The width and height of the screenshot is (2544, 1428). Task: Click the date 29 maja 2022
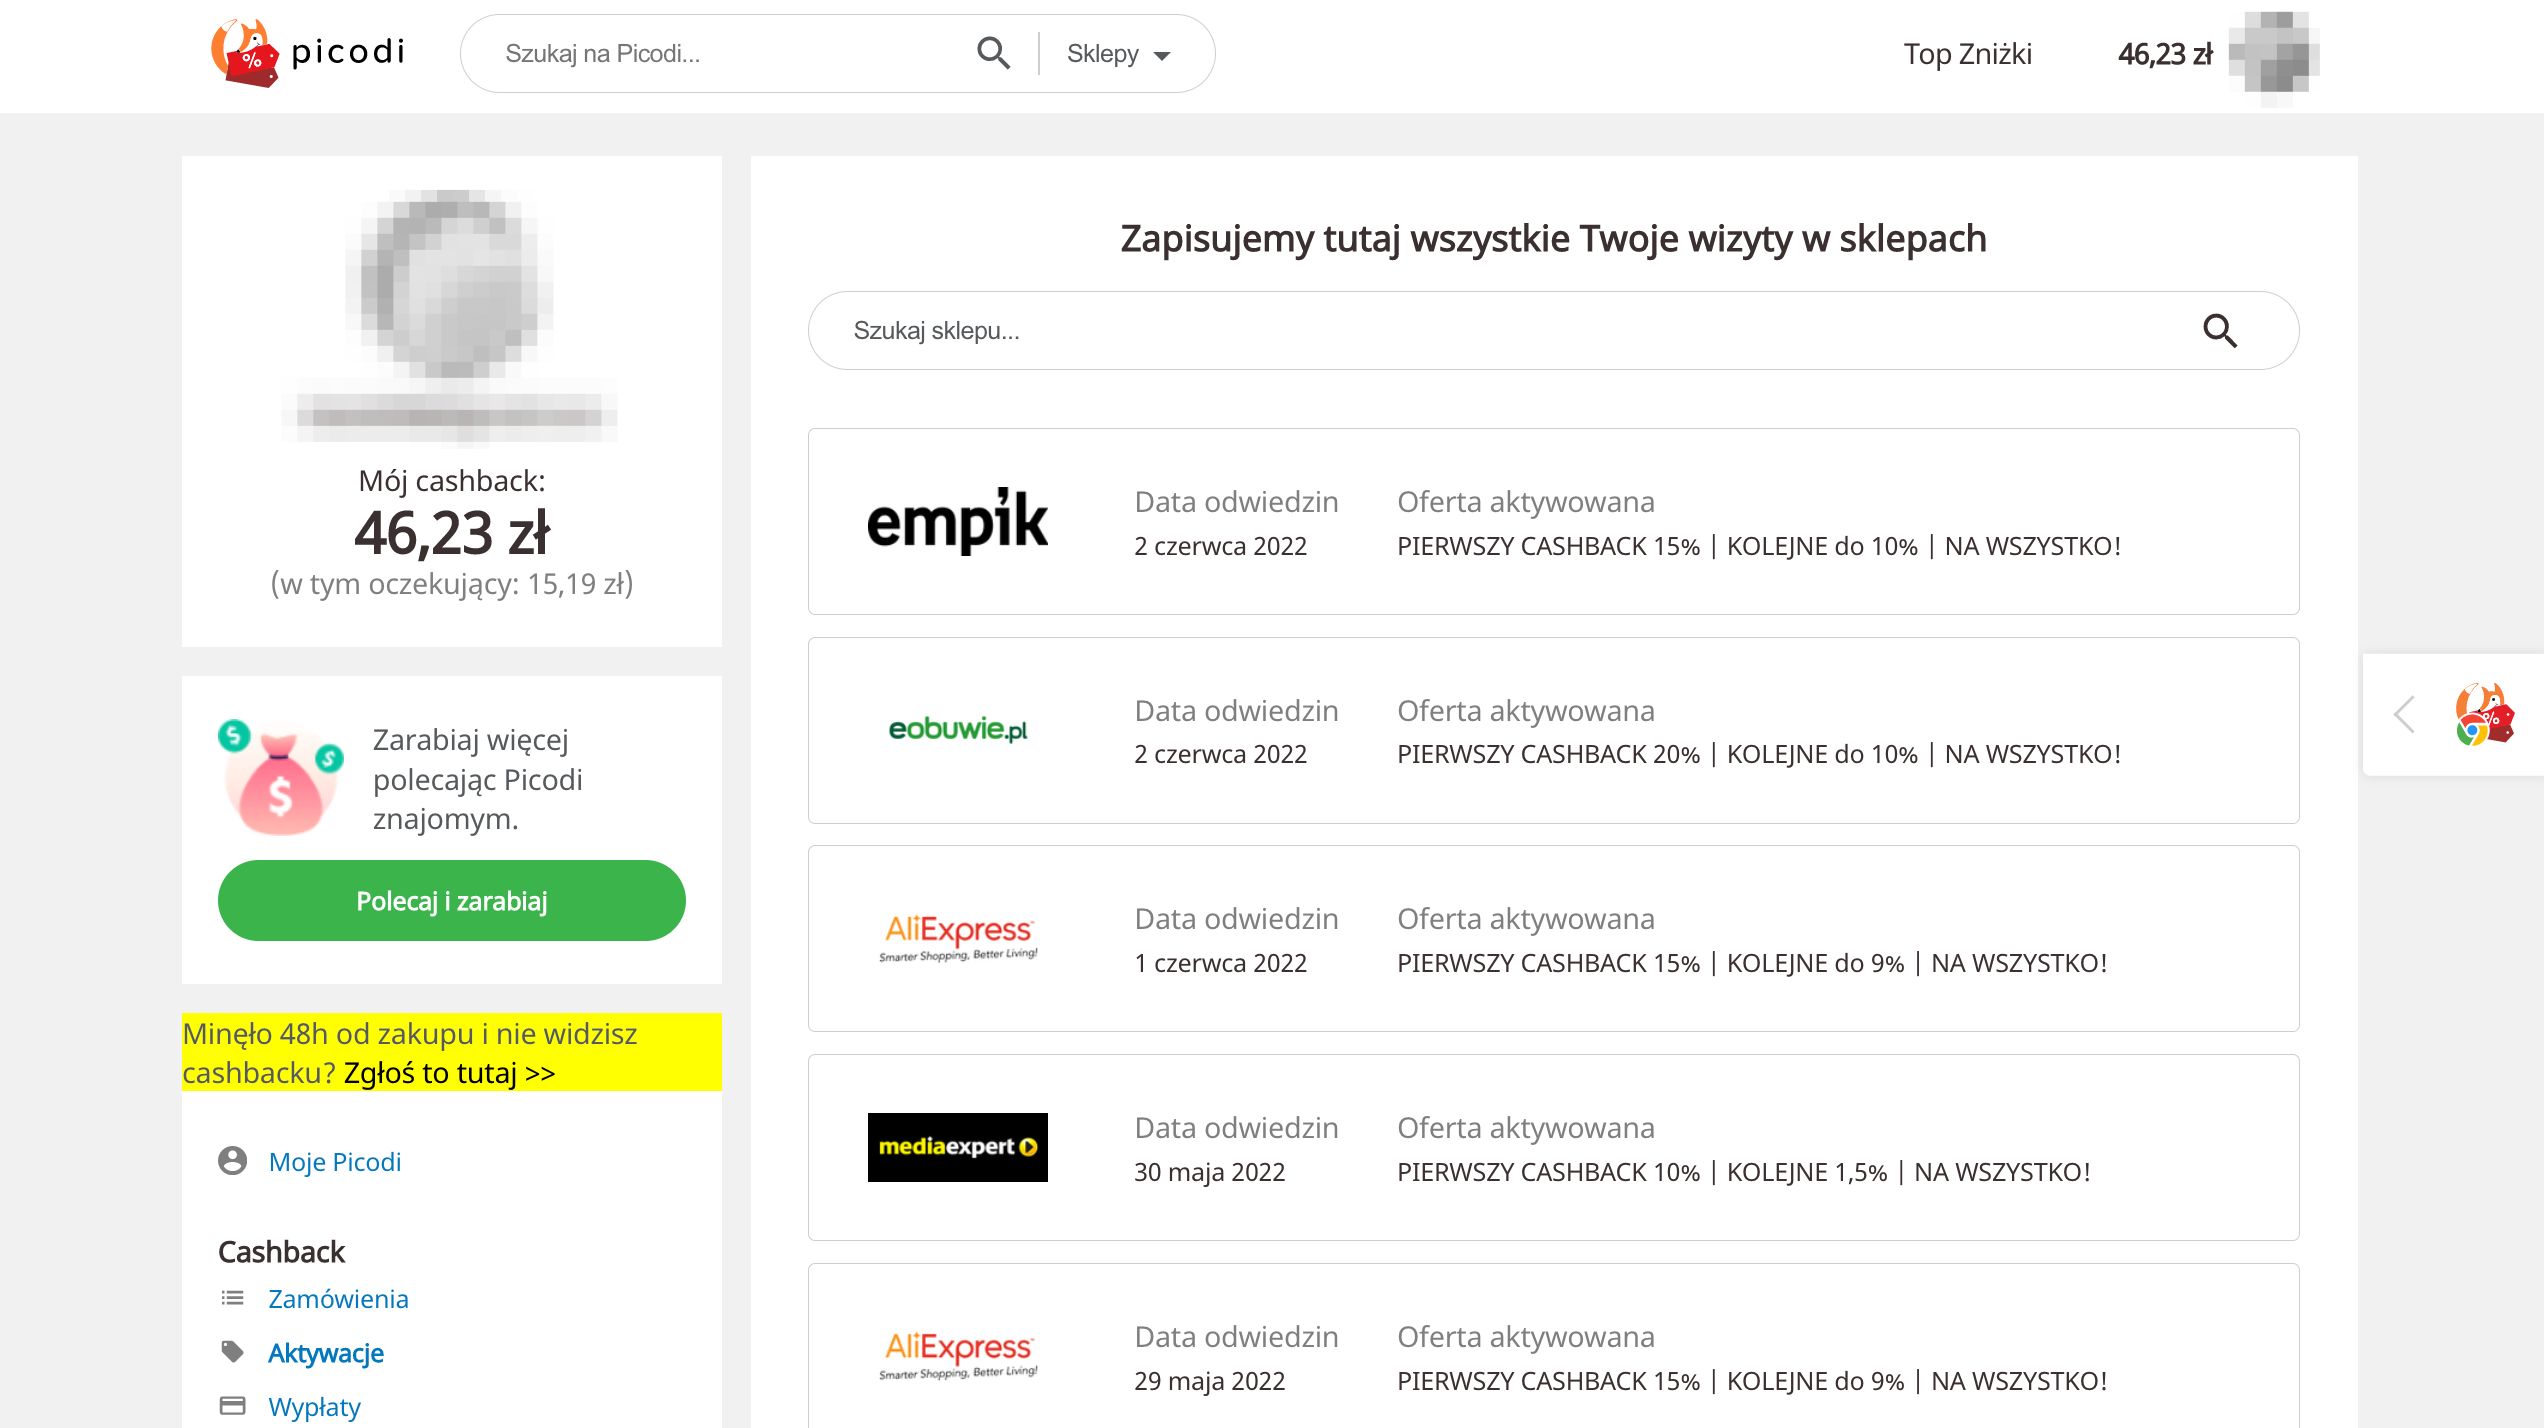pyautogui.click(x=1209, y=1381)
